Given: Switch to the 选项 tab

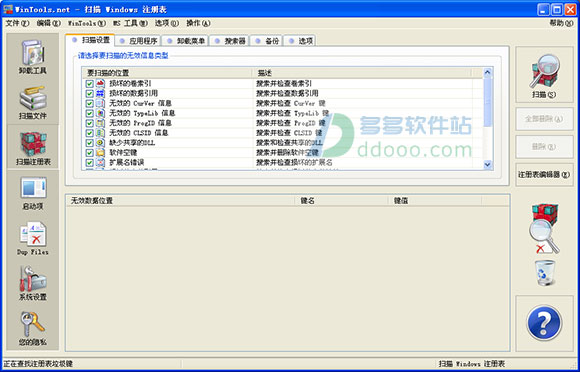Looking at the screenshot, I should click(x=300, y=41).
